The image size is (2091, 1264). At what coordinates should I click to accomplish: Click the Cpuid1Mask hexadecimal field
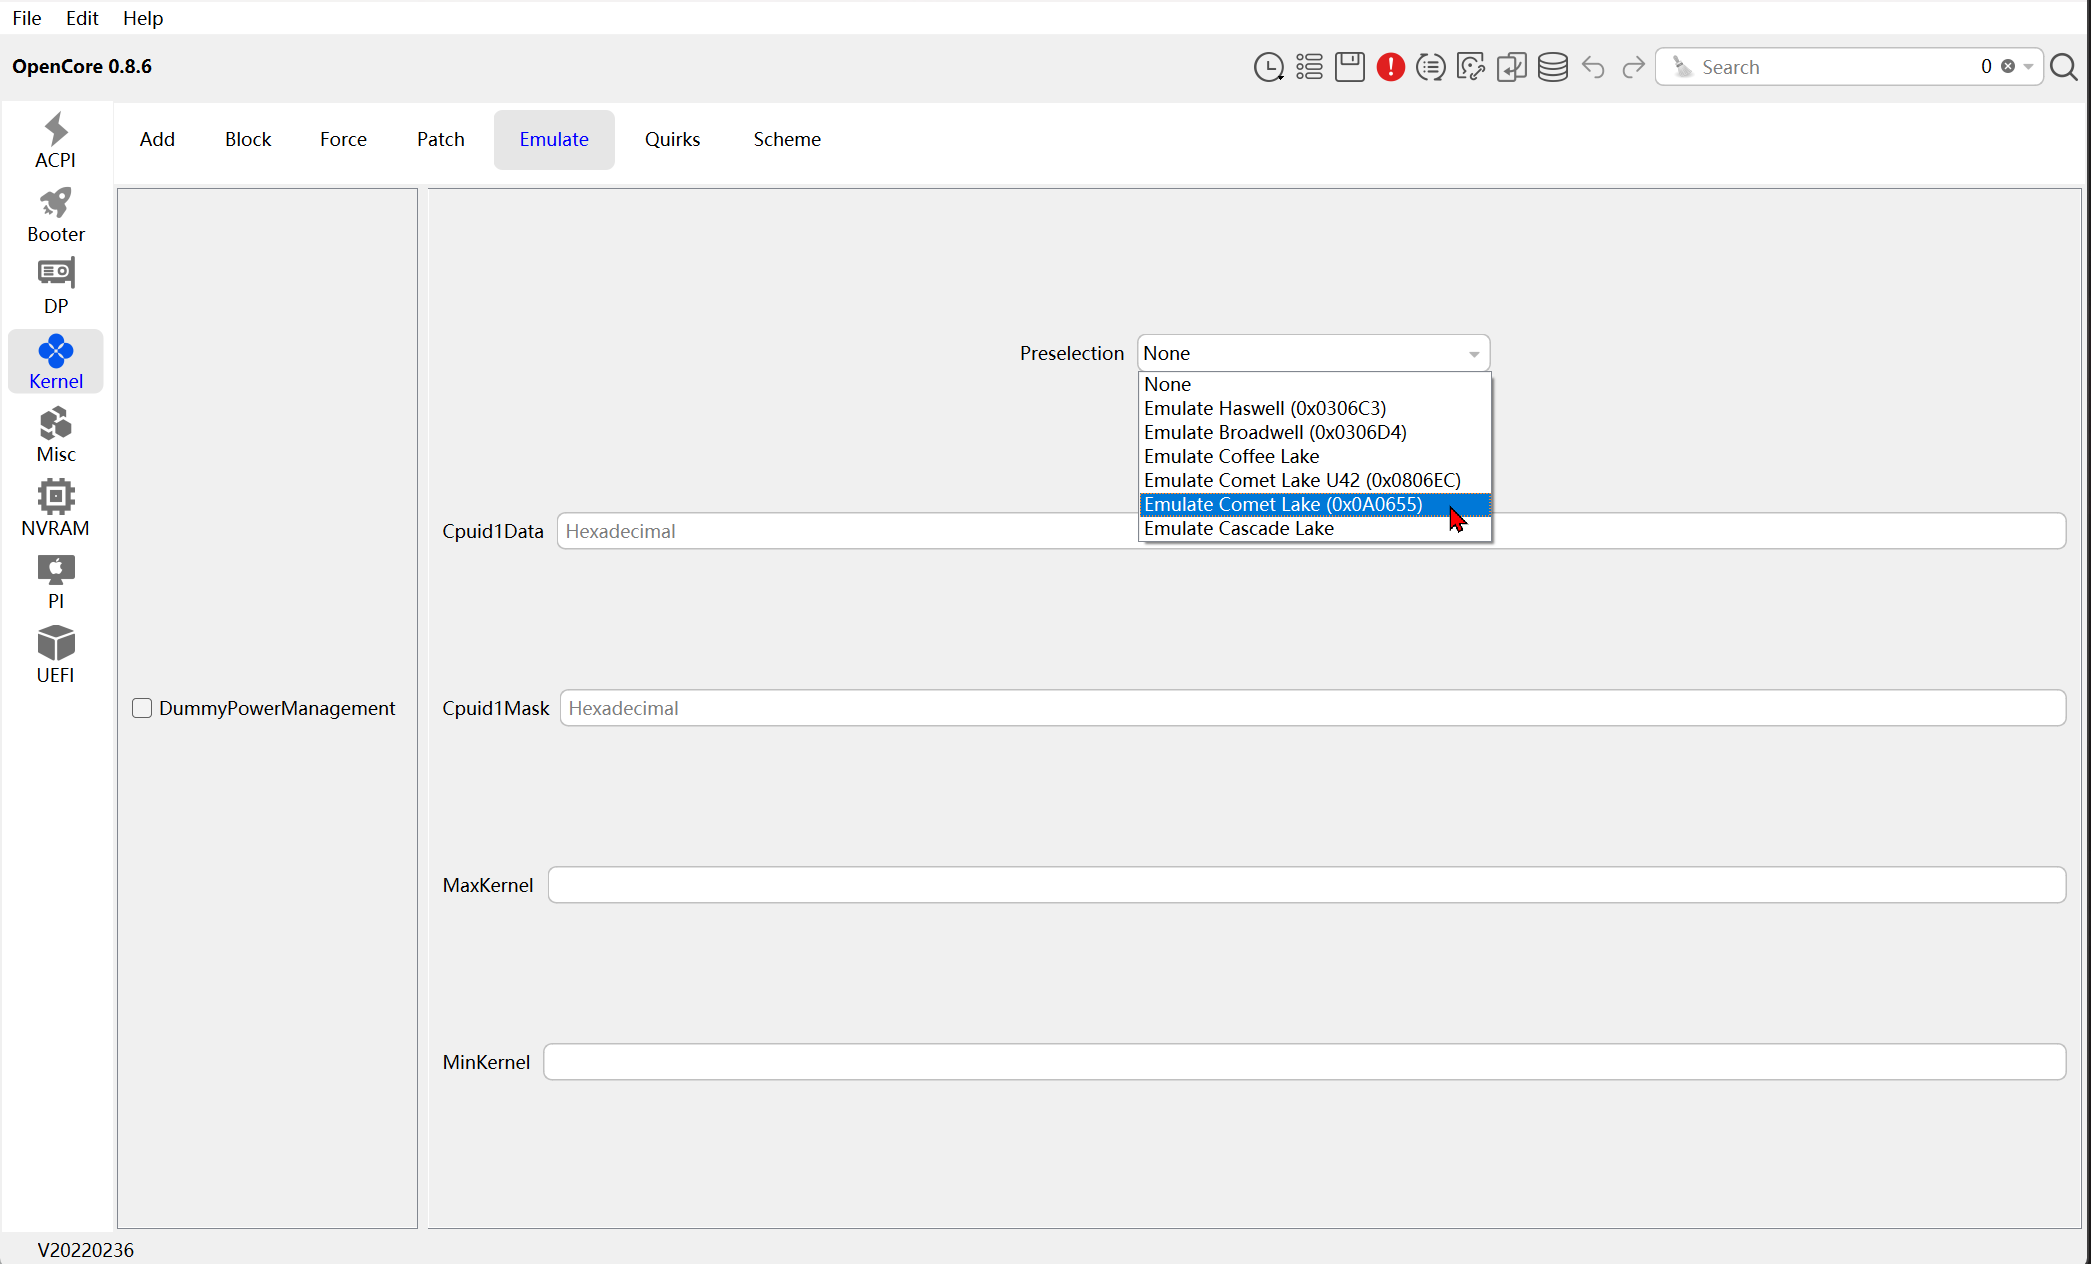click(x=1312, y=708)
